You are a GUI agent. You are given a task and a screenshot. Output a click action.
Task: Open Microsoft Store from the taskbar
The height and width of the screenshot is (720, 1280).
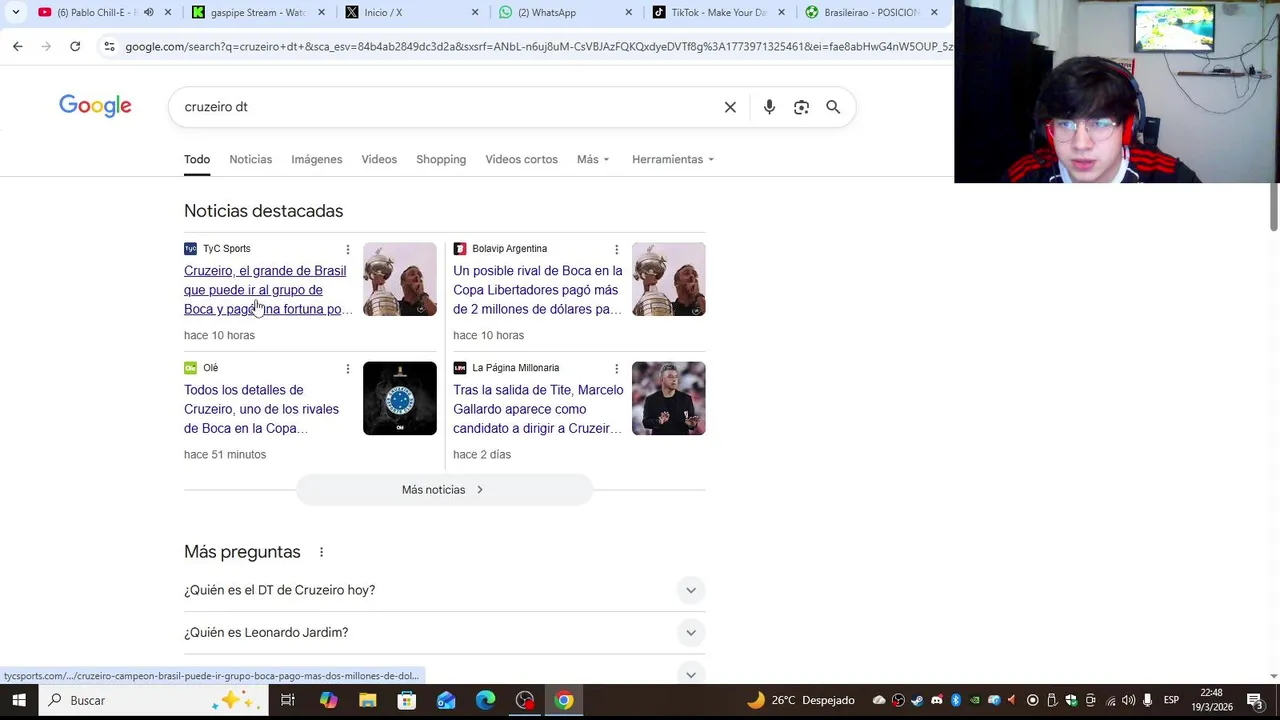click(406, 700)
